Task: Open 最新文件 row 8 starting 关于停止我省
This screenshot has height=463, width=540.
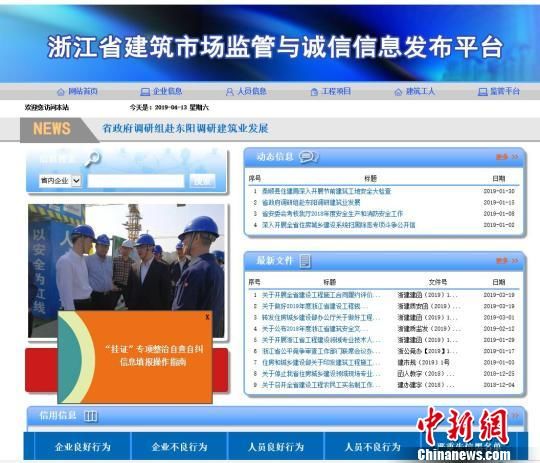Action: [x=321, y=373]
